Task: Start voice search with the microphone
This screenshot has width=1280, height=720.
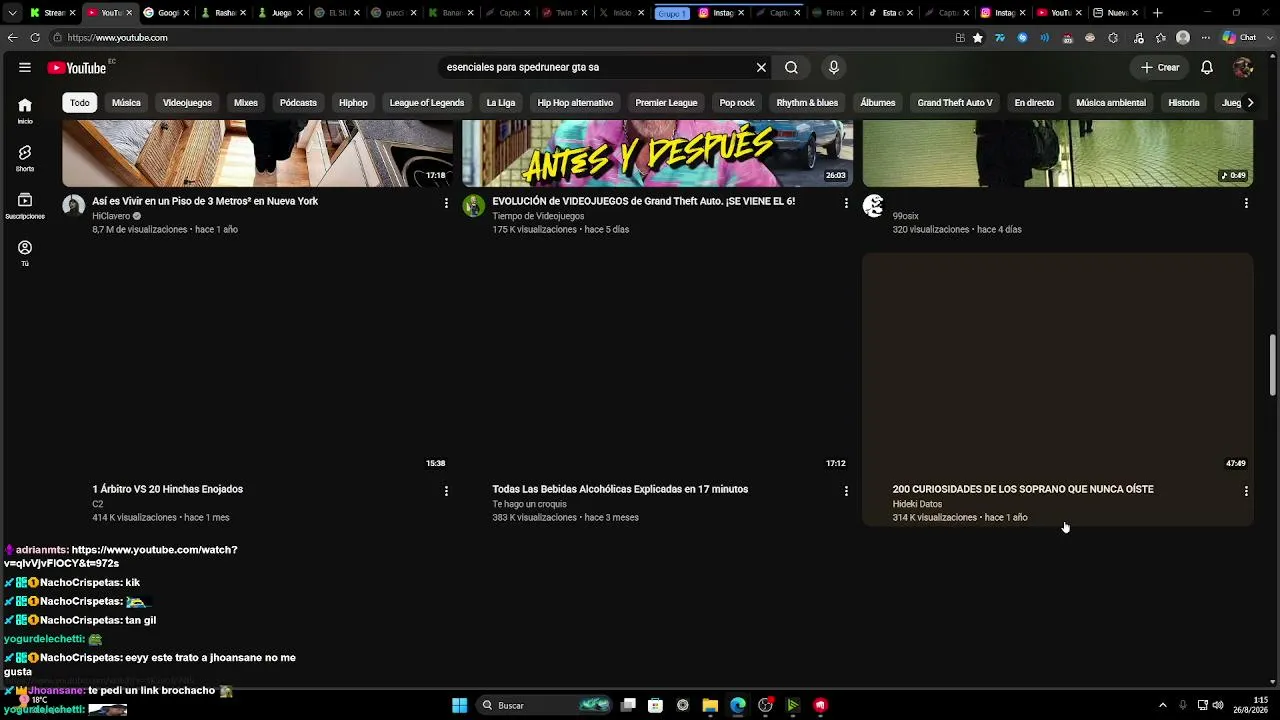Action: pyautogui.click(x=834, y=67)
